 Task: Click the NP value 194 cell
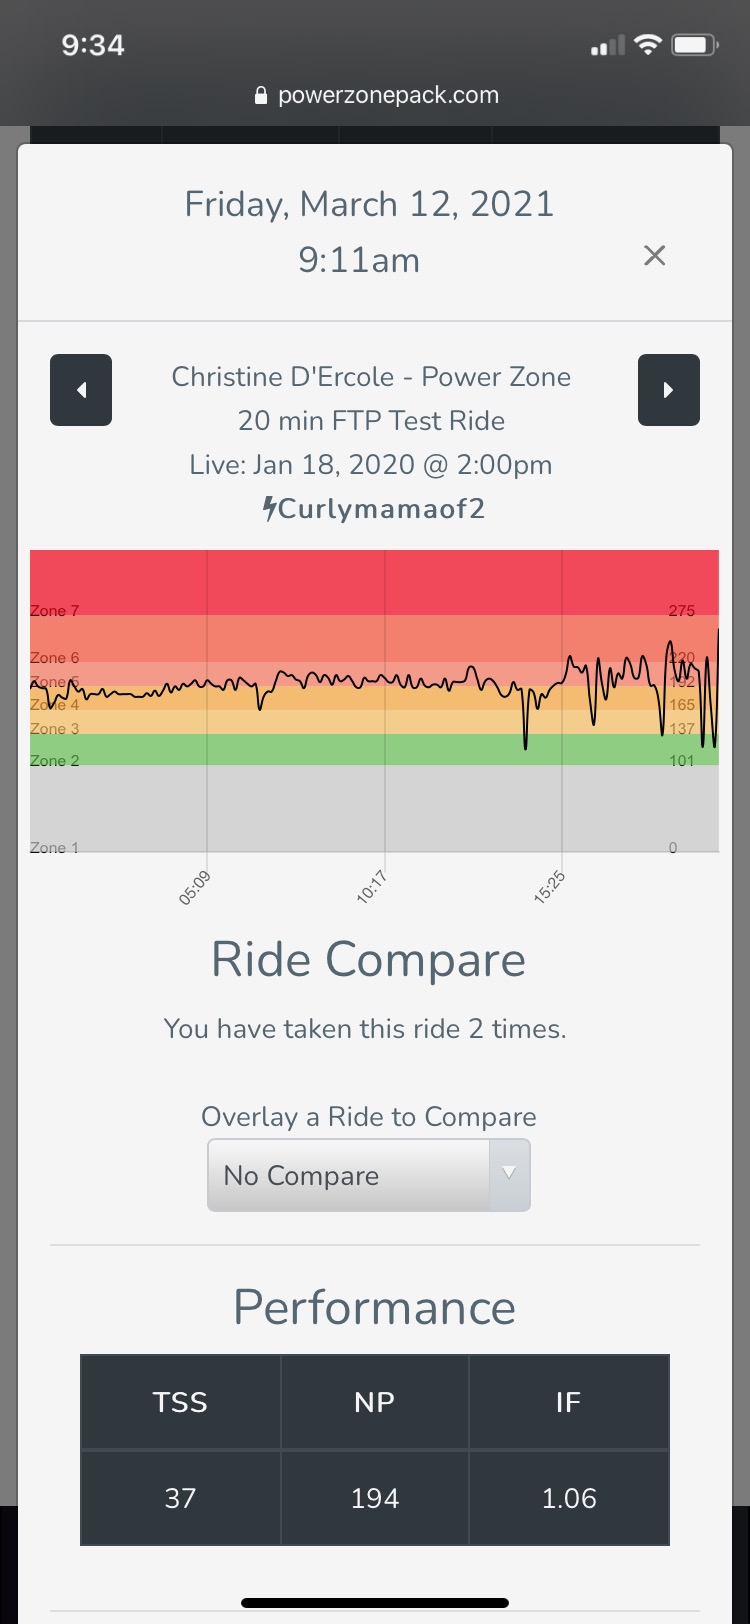coord(375,1498)
